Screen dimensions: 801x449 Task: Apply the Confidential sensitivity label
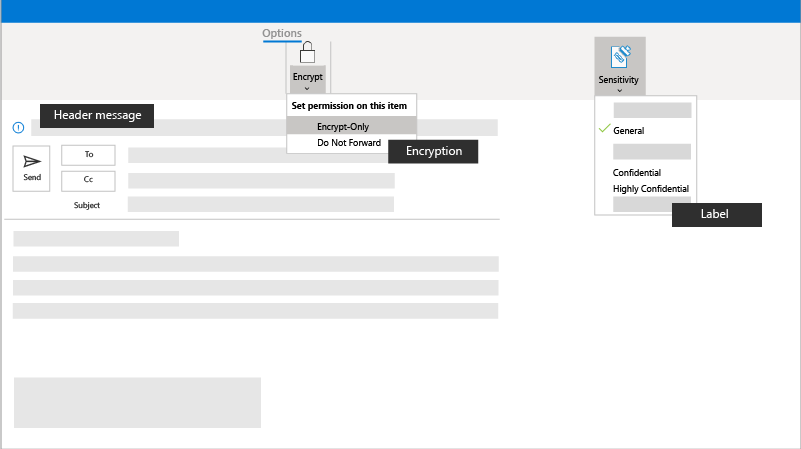pyautogui.click(x=636, y=173)
